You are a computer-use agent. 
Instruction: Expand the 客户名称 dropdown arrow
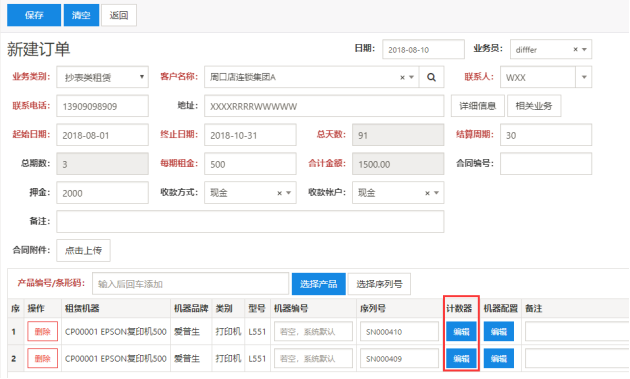pos(411,77)
